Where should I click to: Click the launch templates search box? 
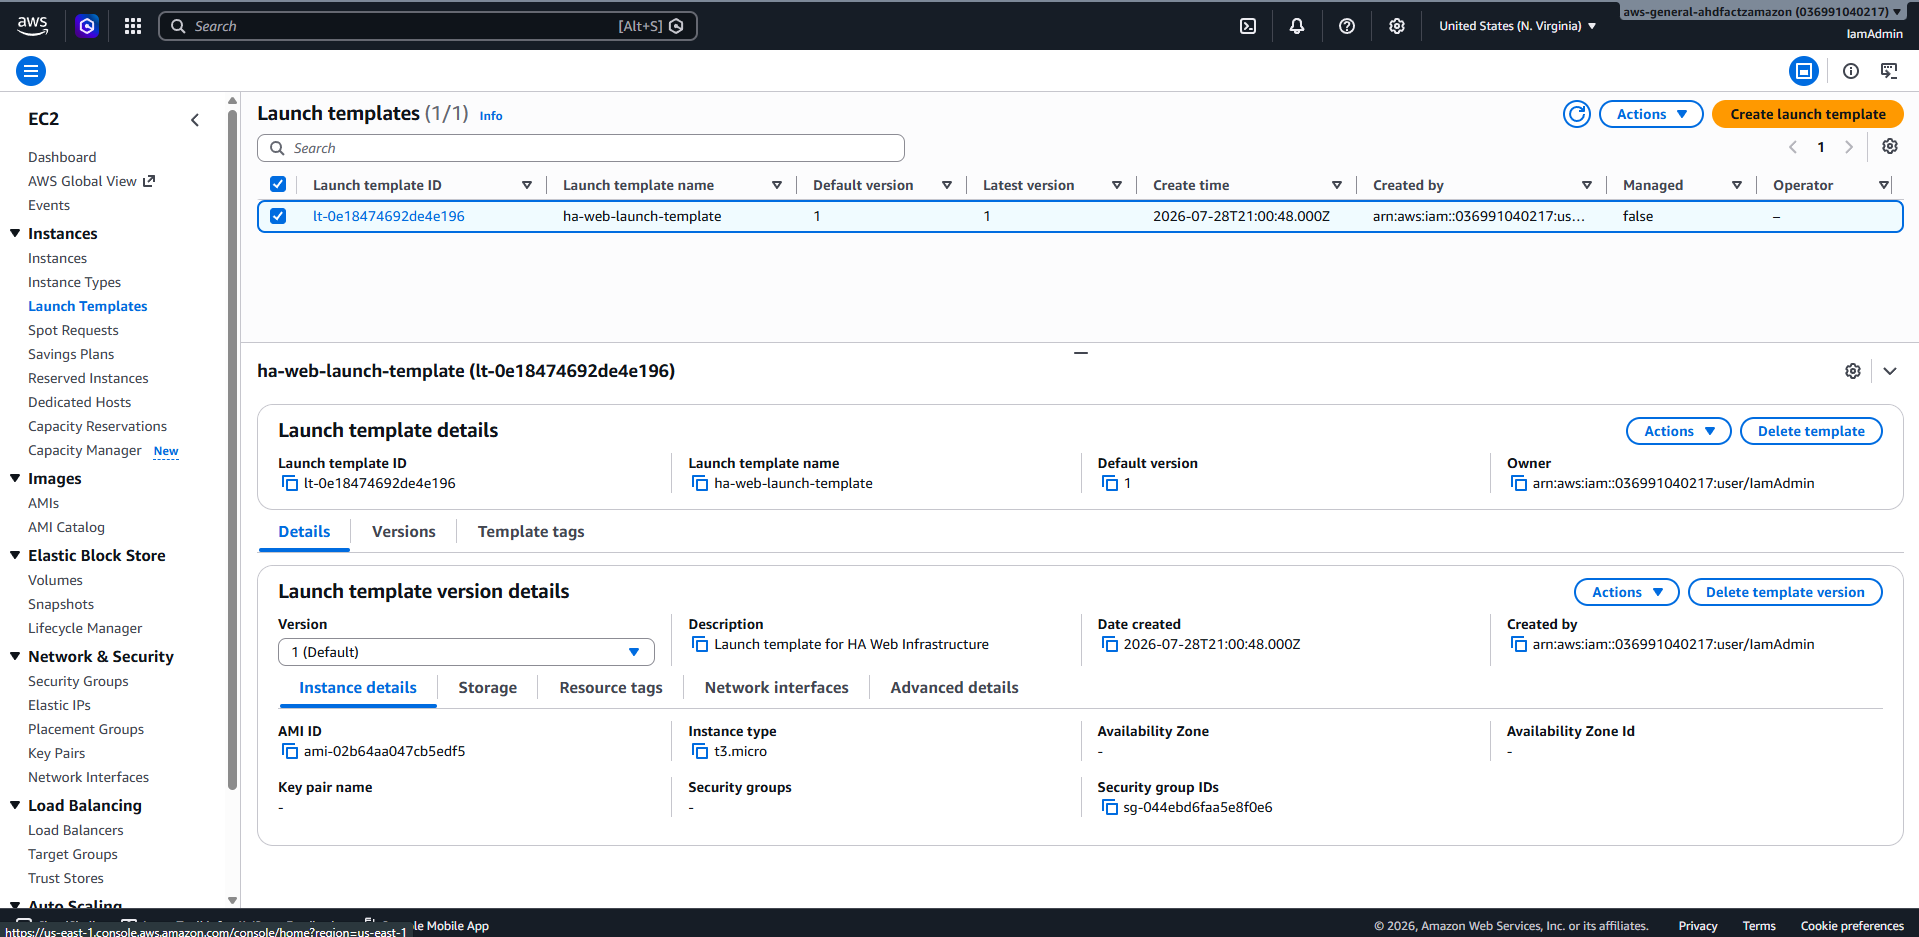[581, 148]
